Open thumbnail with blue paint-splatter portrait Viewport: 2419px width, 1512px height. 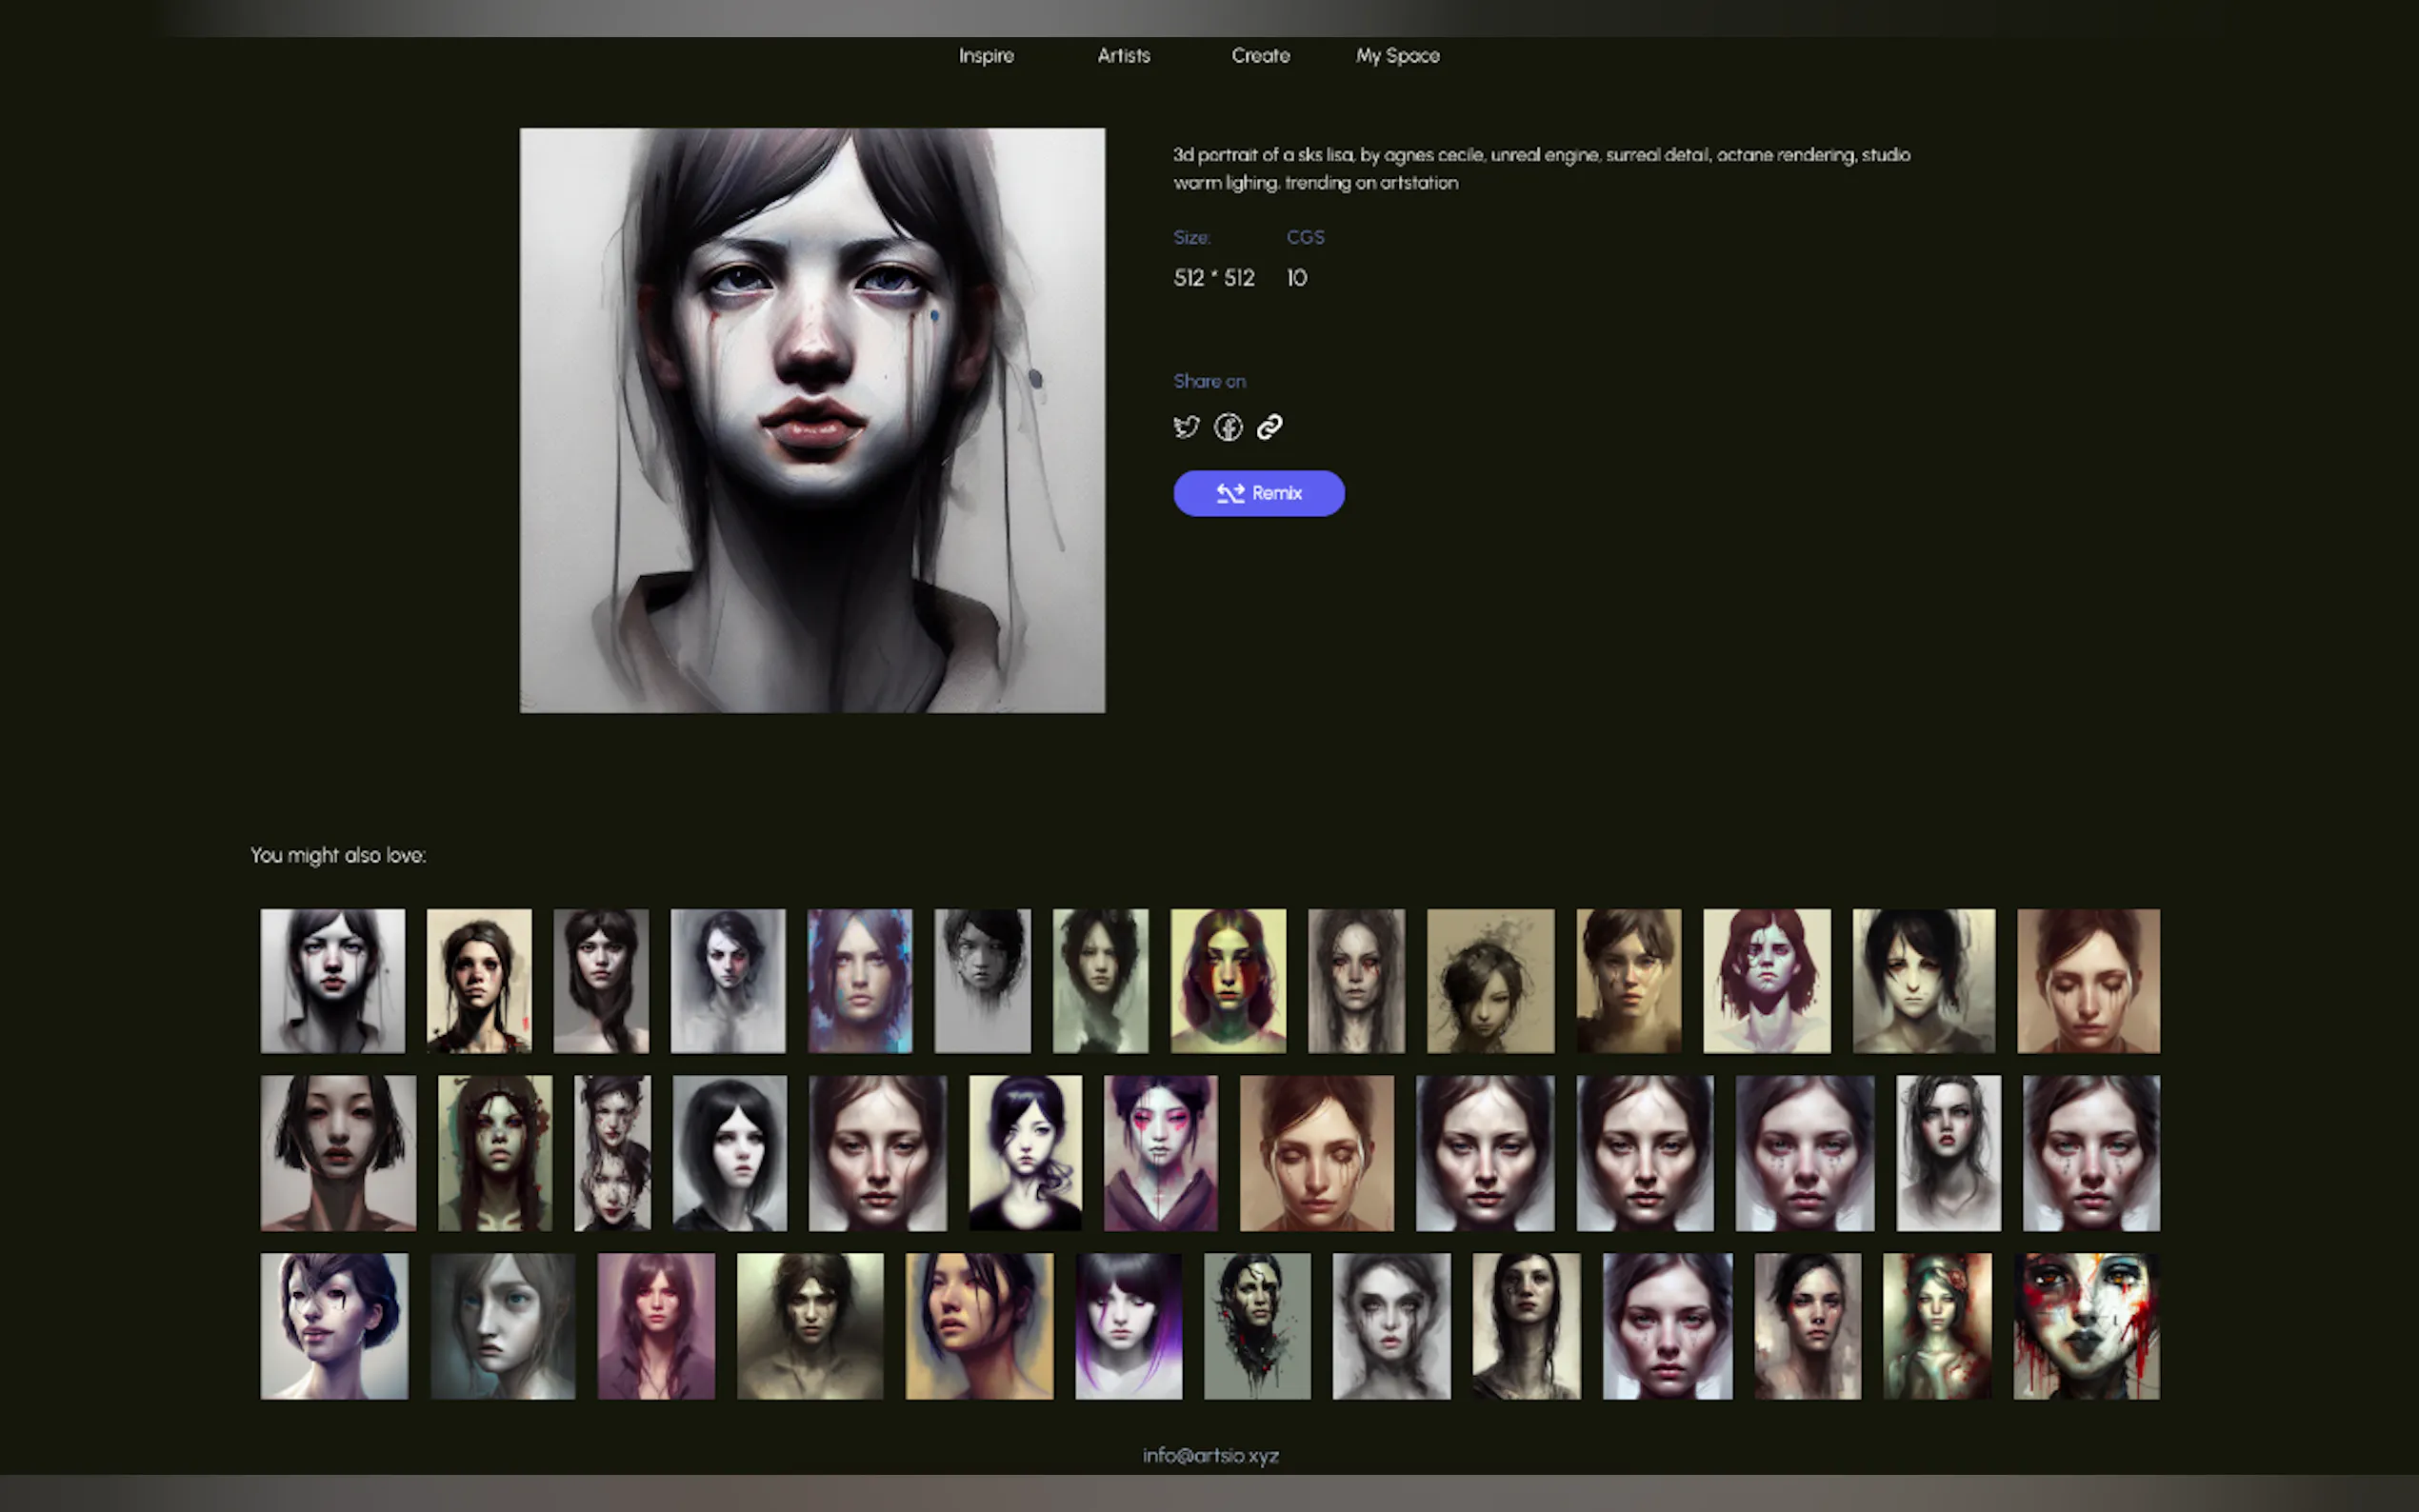coord(859,980)
